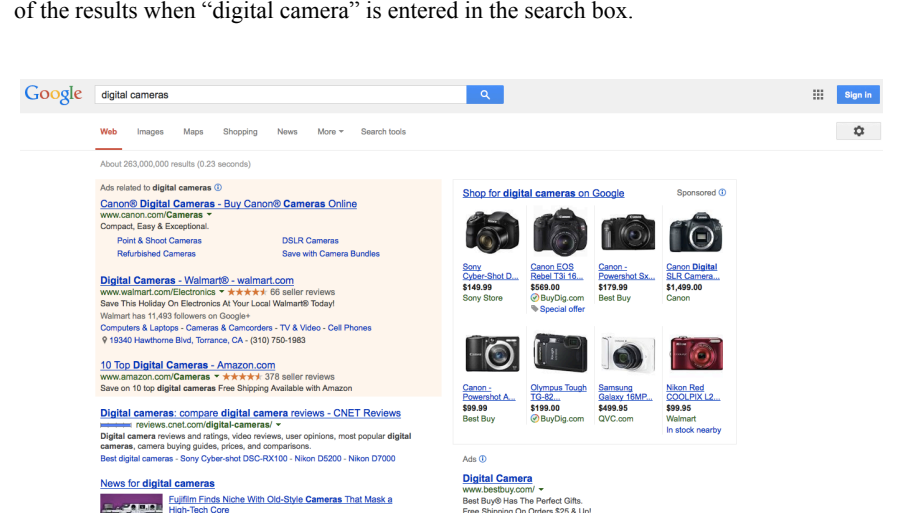Click the 378 seller reviews star rating
Screen dimensions: 902x532
click(242, 377)
